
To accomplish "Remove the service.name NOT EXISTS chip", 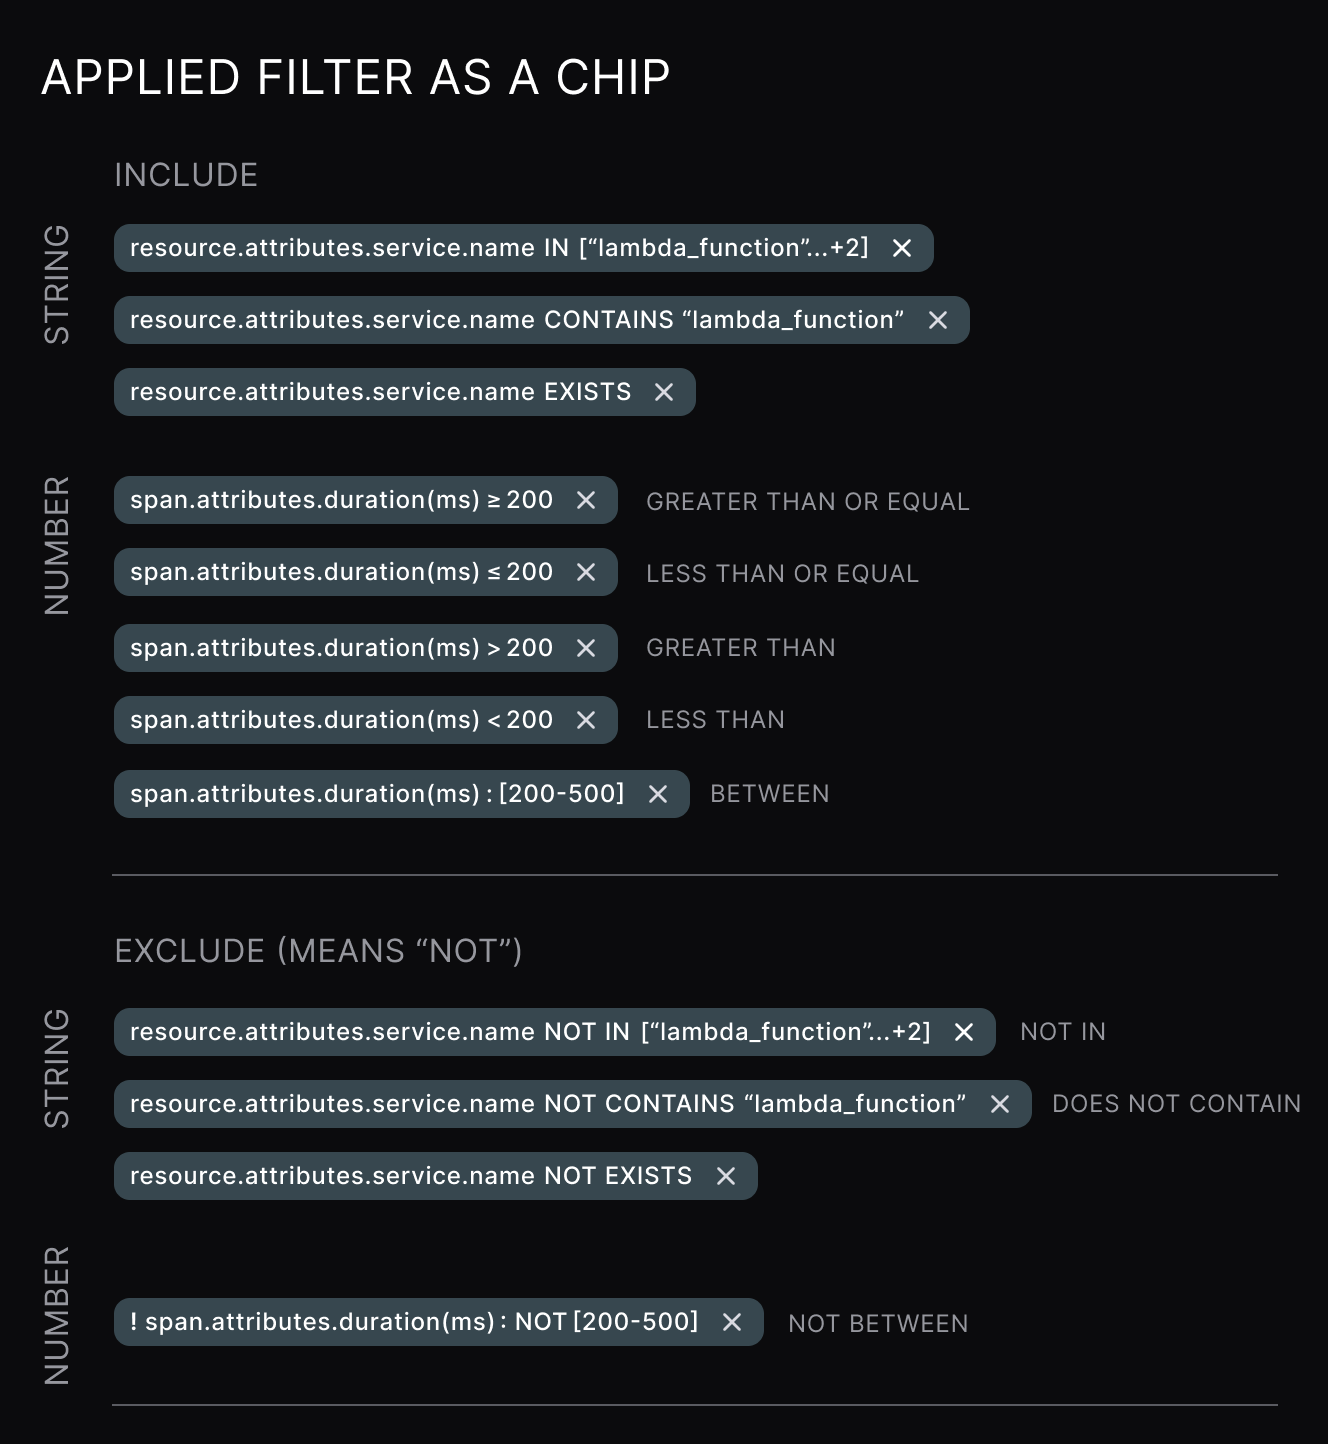I will click(x=726, y=1176).
